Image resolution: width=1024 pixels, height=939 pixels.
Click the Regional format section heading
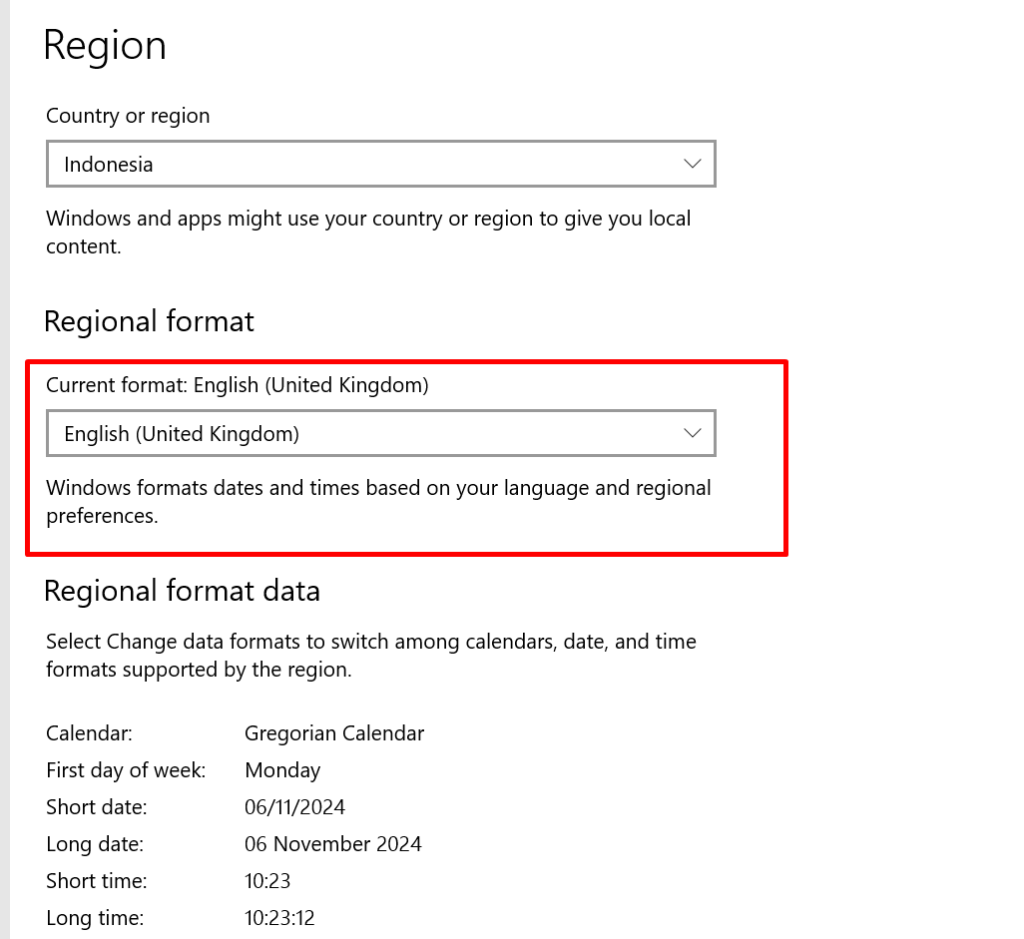pos(149,321)
